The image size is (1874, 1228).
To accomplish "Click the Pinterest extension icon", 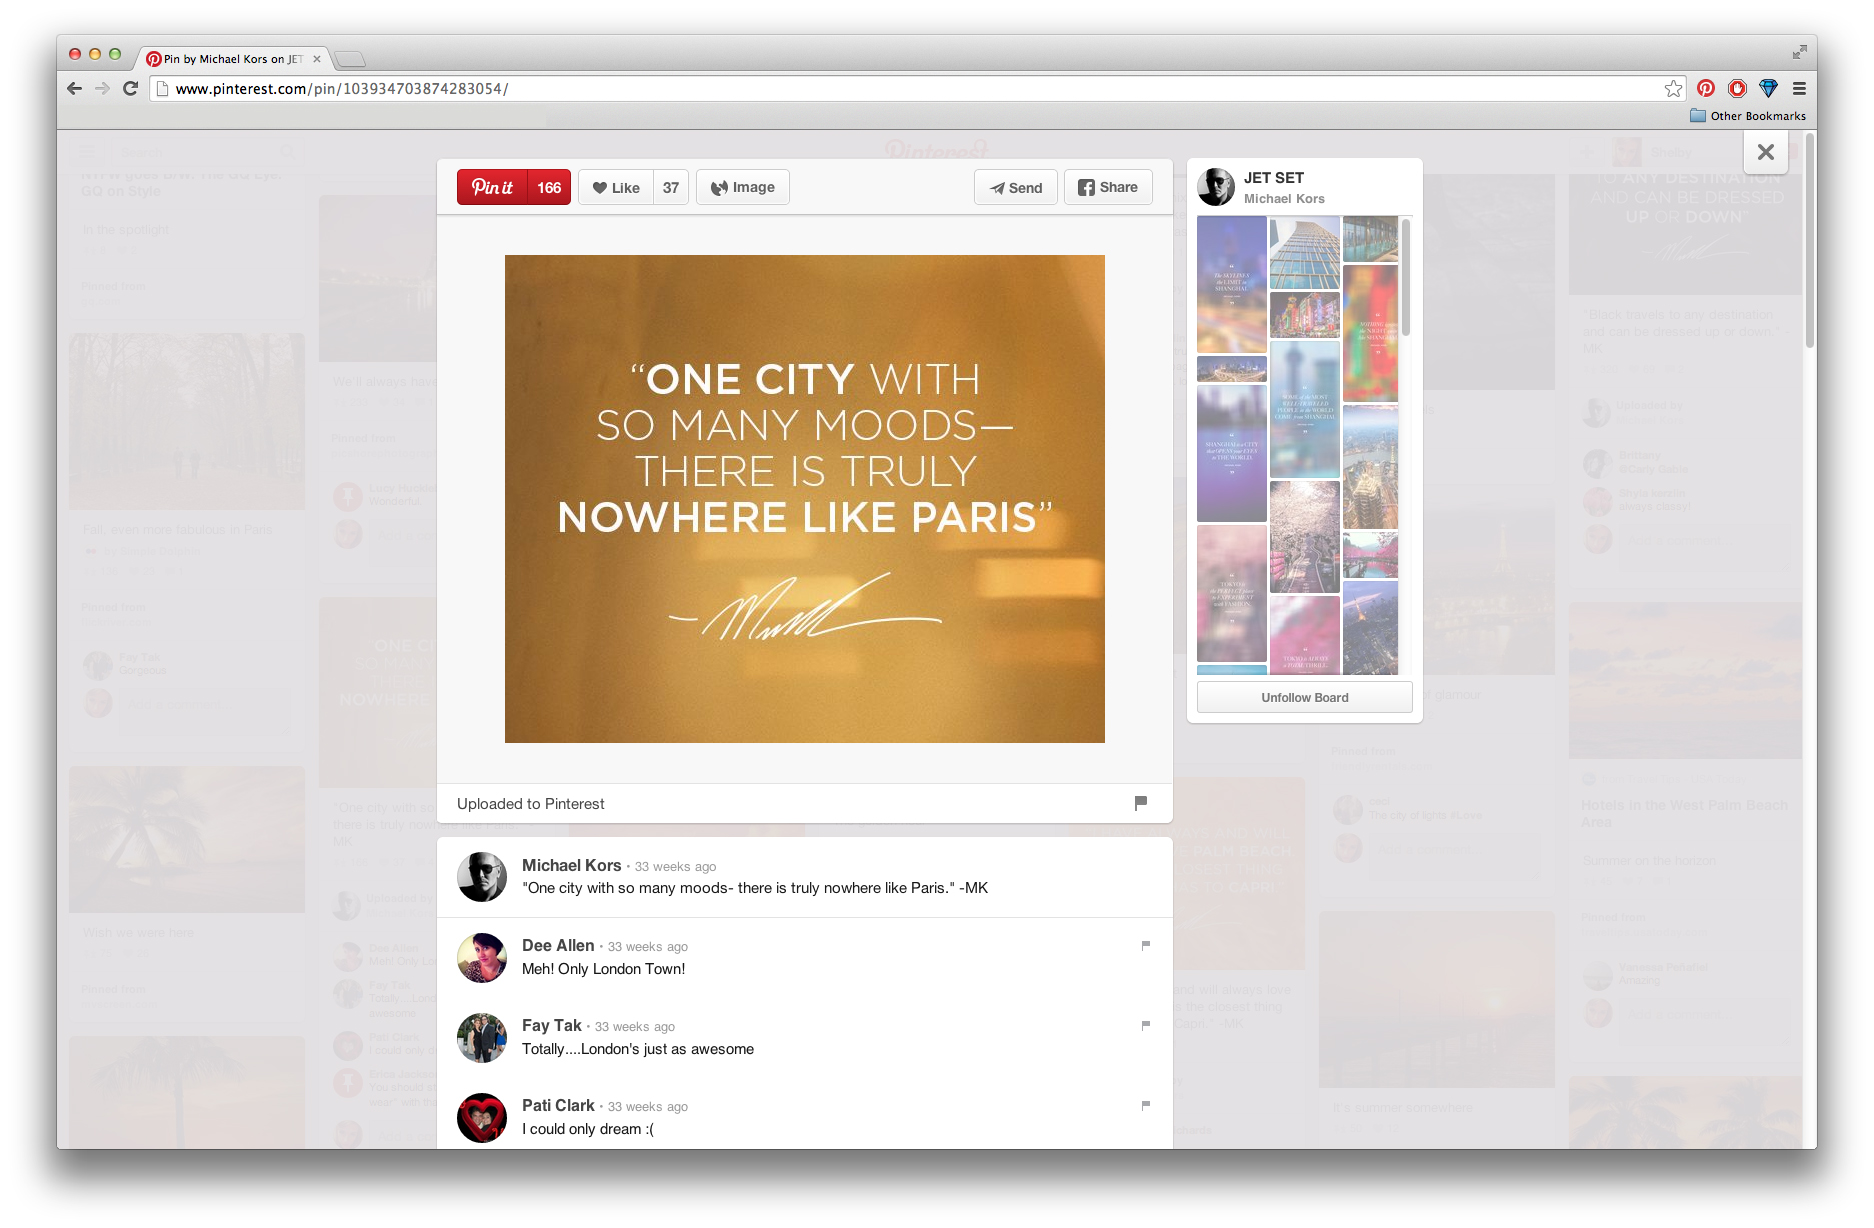I will (x=1706, y=88).
